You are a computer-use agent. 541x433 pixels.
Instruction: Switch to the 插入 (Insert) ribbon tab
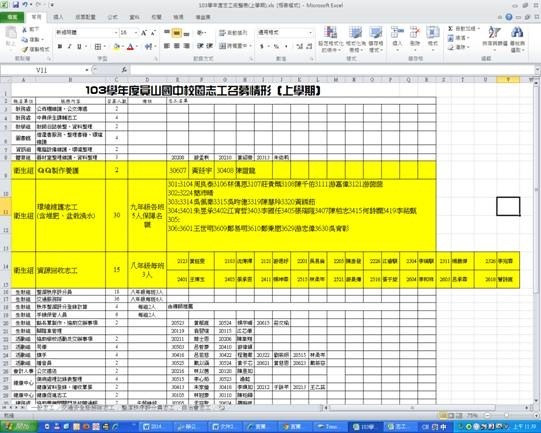58,17
